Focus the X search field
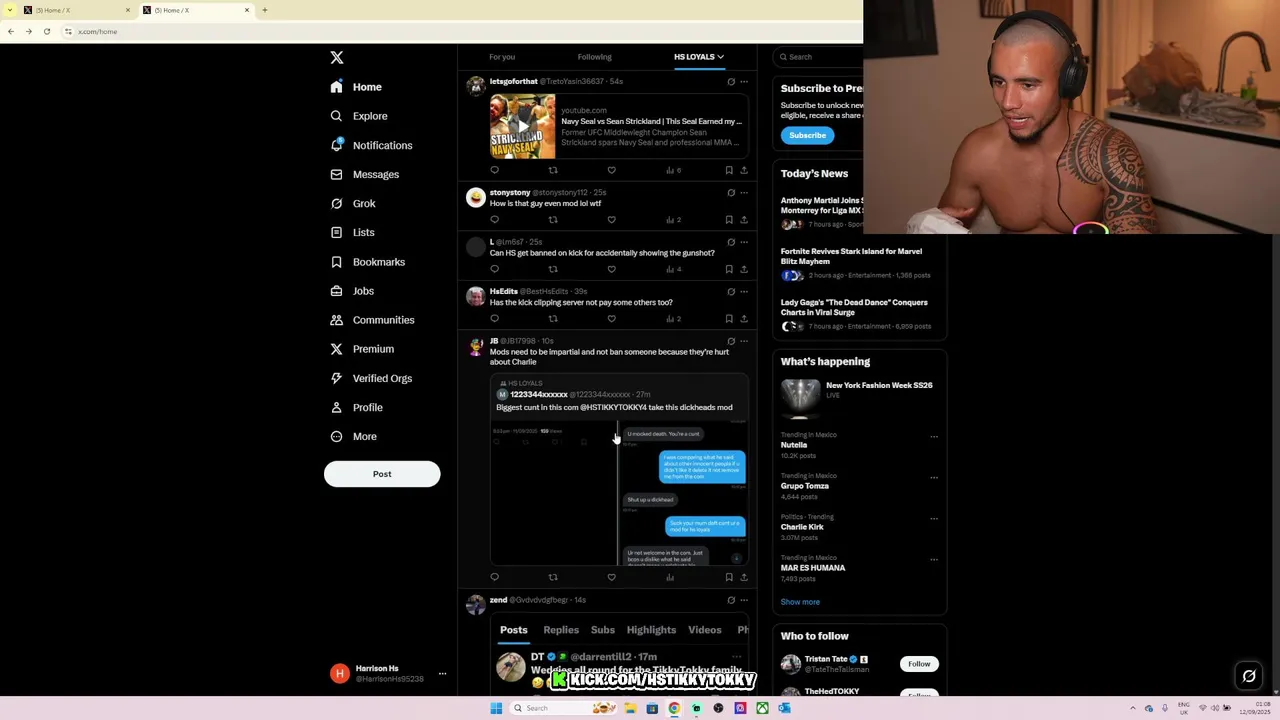 820,57
